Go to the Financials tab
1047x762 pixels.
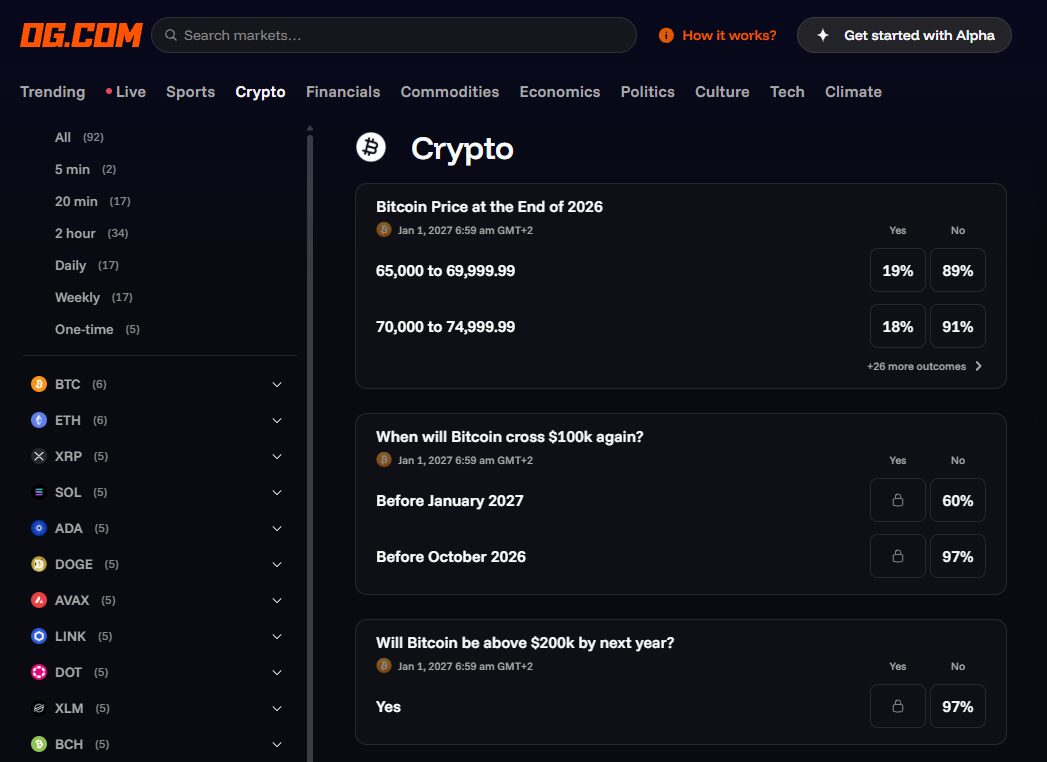pos(343,92)
